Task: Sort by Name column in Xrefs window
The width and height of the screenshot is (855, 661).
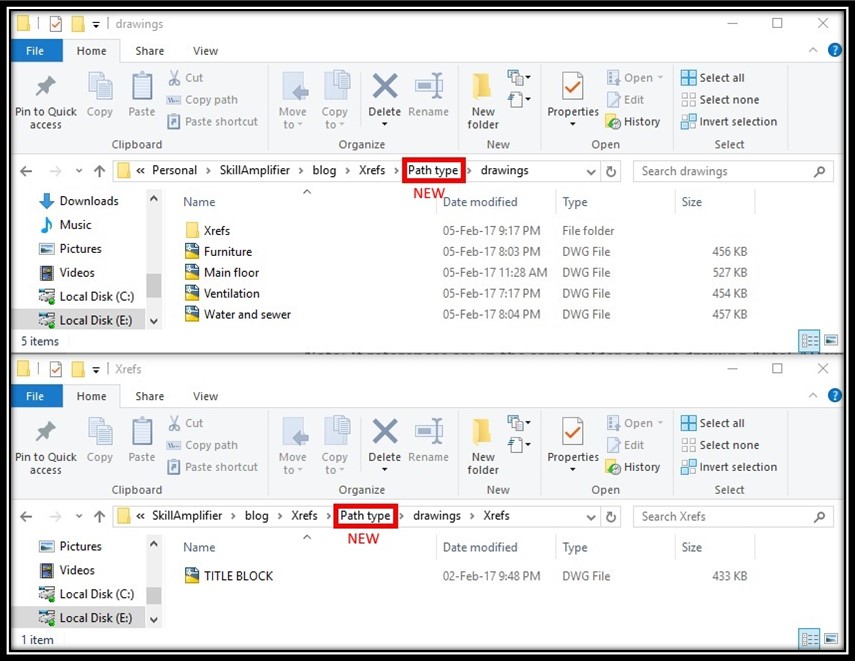Action: [x=199, y=547]
